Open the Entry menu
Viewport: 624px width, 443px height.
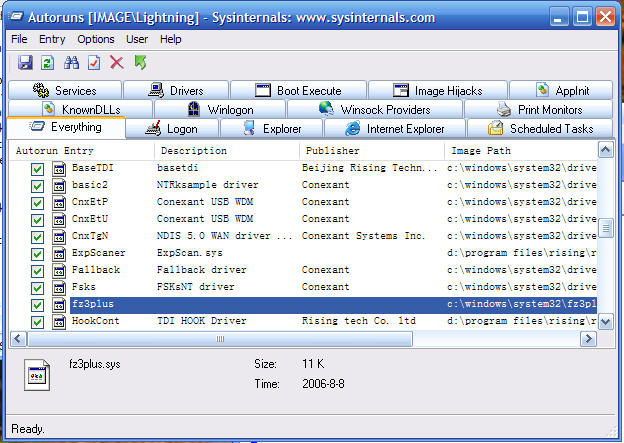click(52, 39)
